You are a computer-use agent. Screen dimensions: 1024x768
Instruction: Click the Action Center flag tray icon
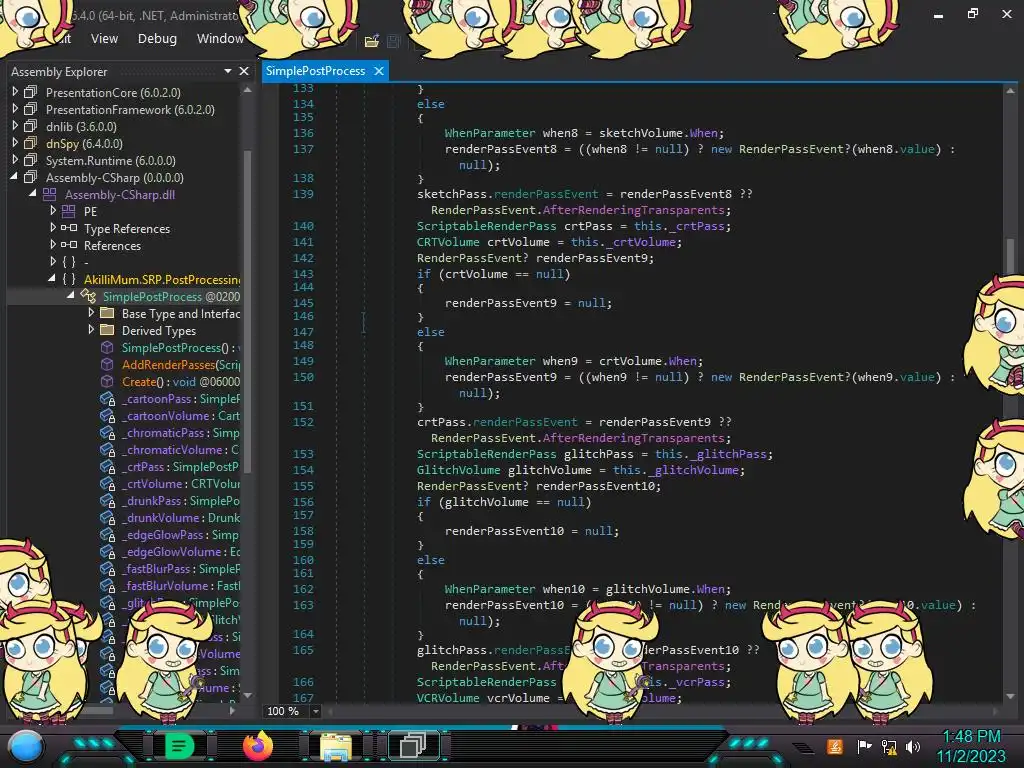point(864,746)
